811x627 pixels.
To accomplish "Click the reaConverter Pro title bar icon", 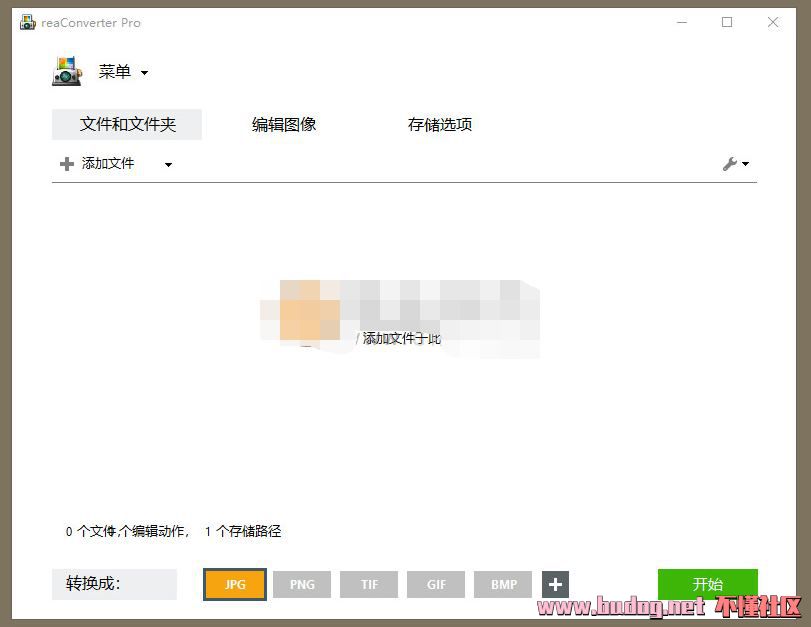I will click(28, 22).
